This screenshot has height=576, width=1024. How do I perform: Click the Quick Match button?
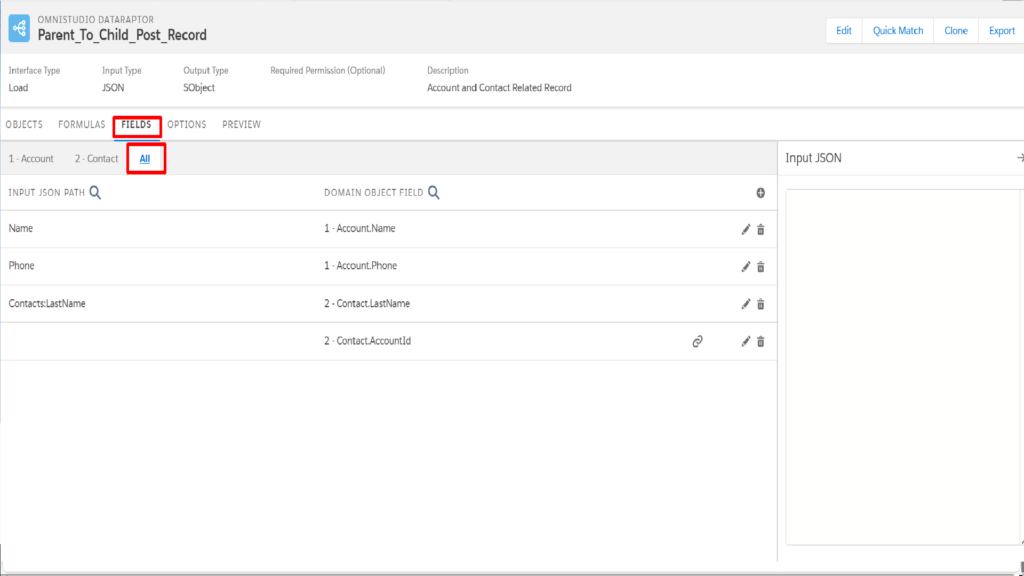pos(898,31)
